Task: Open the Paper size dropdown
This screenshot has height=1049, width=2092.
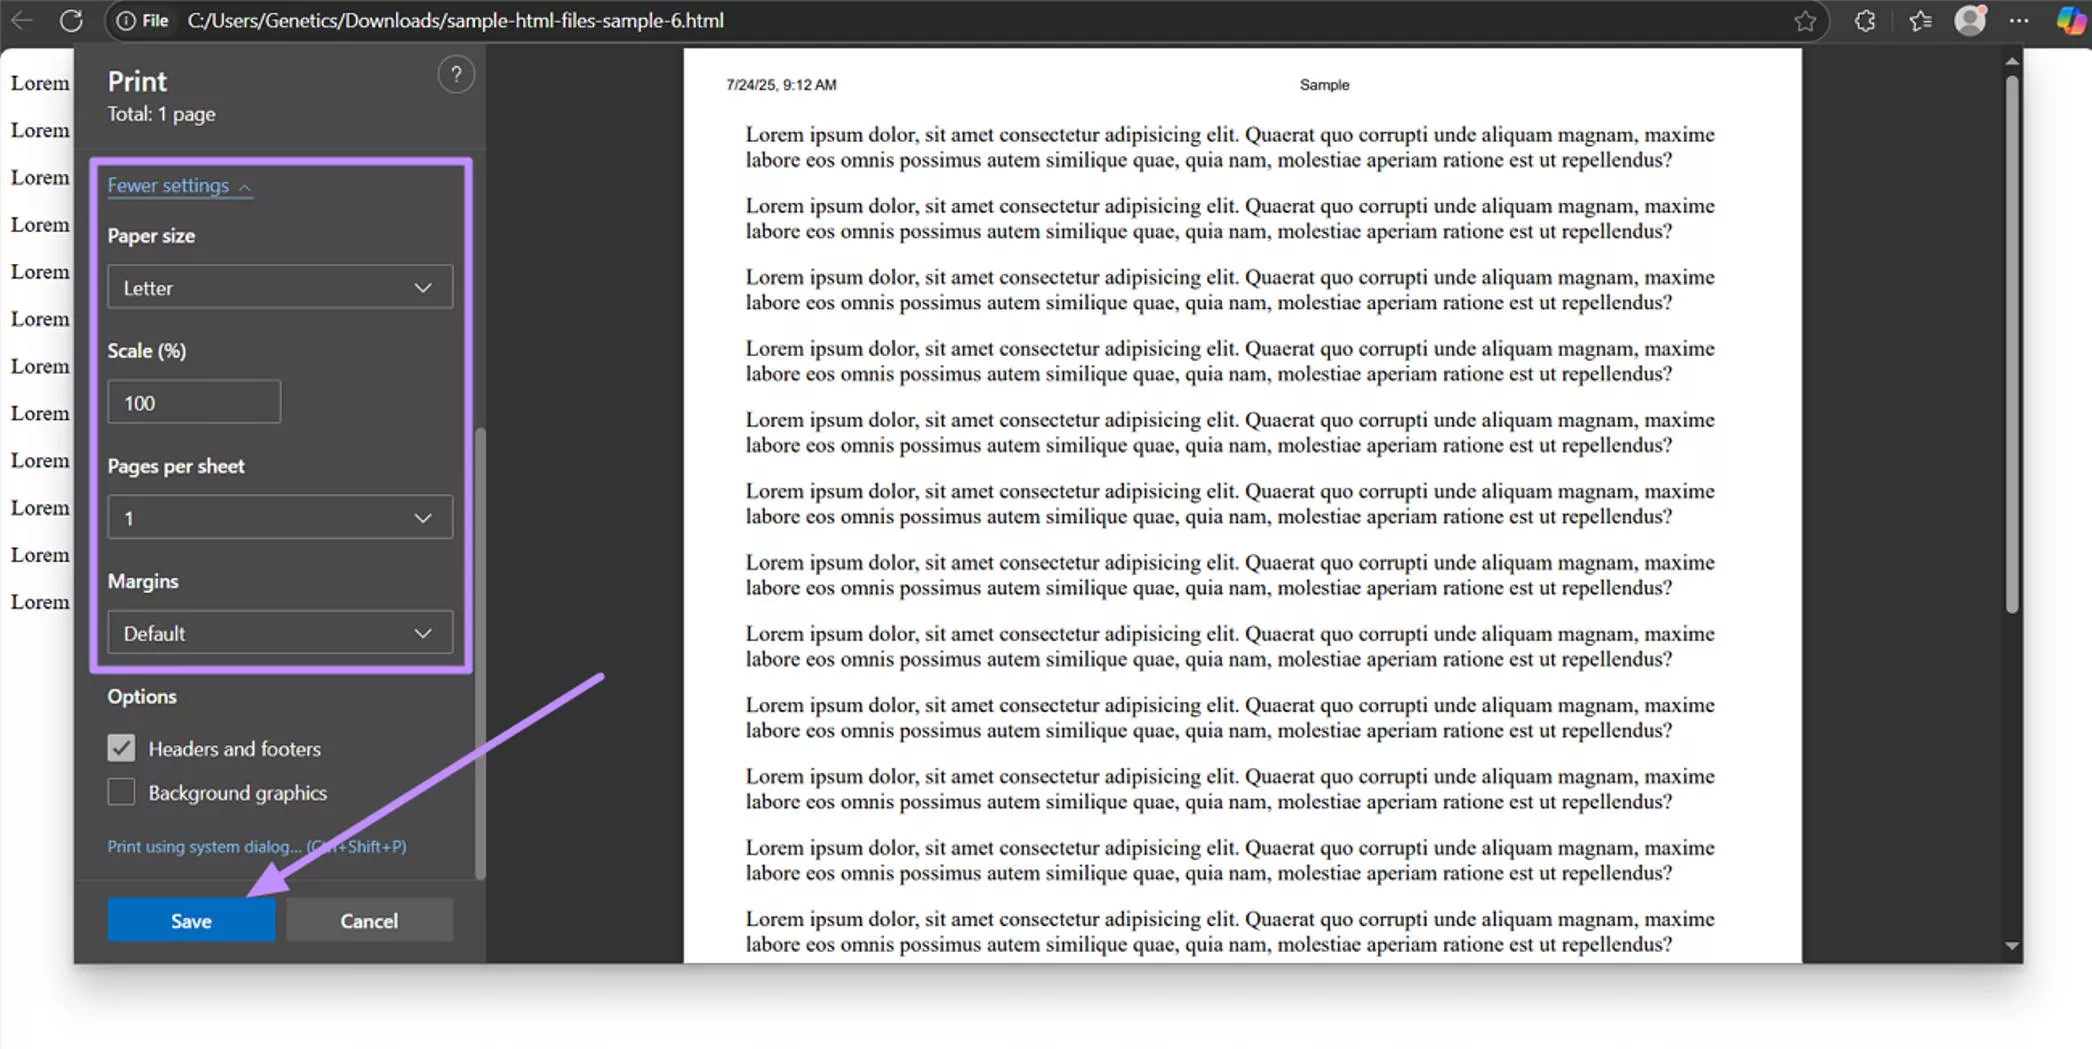Action: pyautogui.click(x=279, y=287)
